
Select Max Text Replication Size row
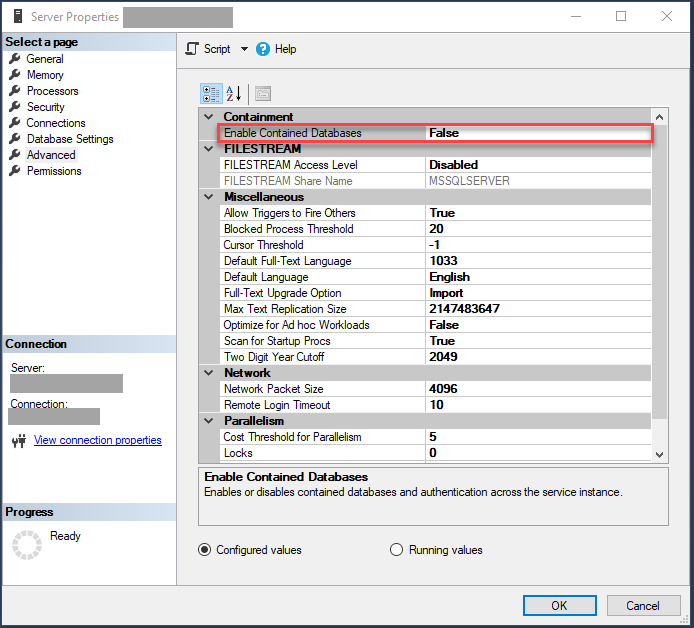tap(436, 309)
